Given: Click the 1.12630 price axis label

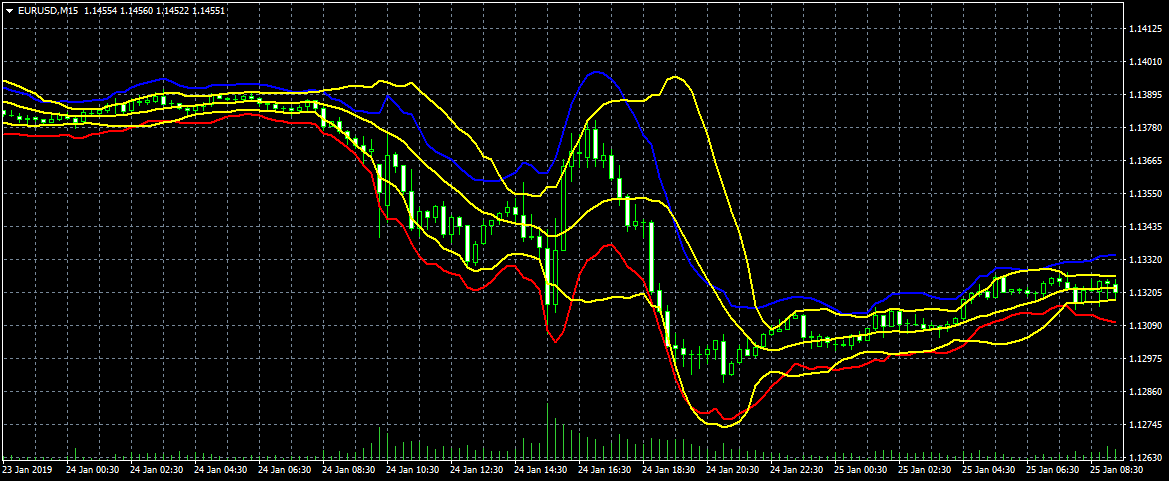Looking at the screenshot, I should pyautogui.click(x=1147, y=458).
